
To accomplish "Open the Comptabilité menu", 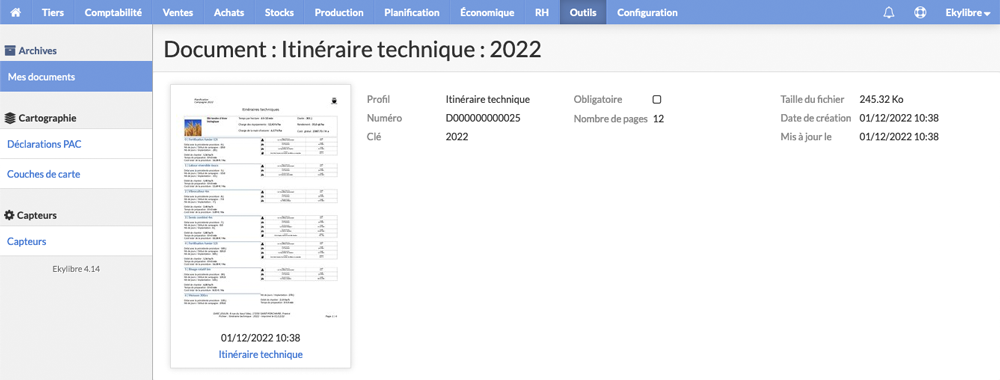I will click(114, 12).
